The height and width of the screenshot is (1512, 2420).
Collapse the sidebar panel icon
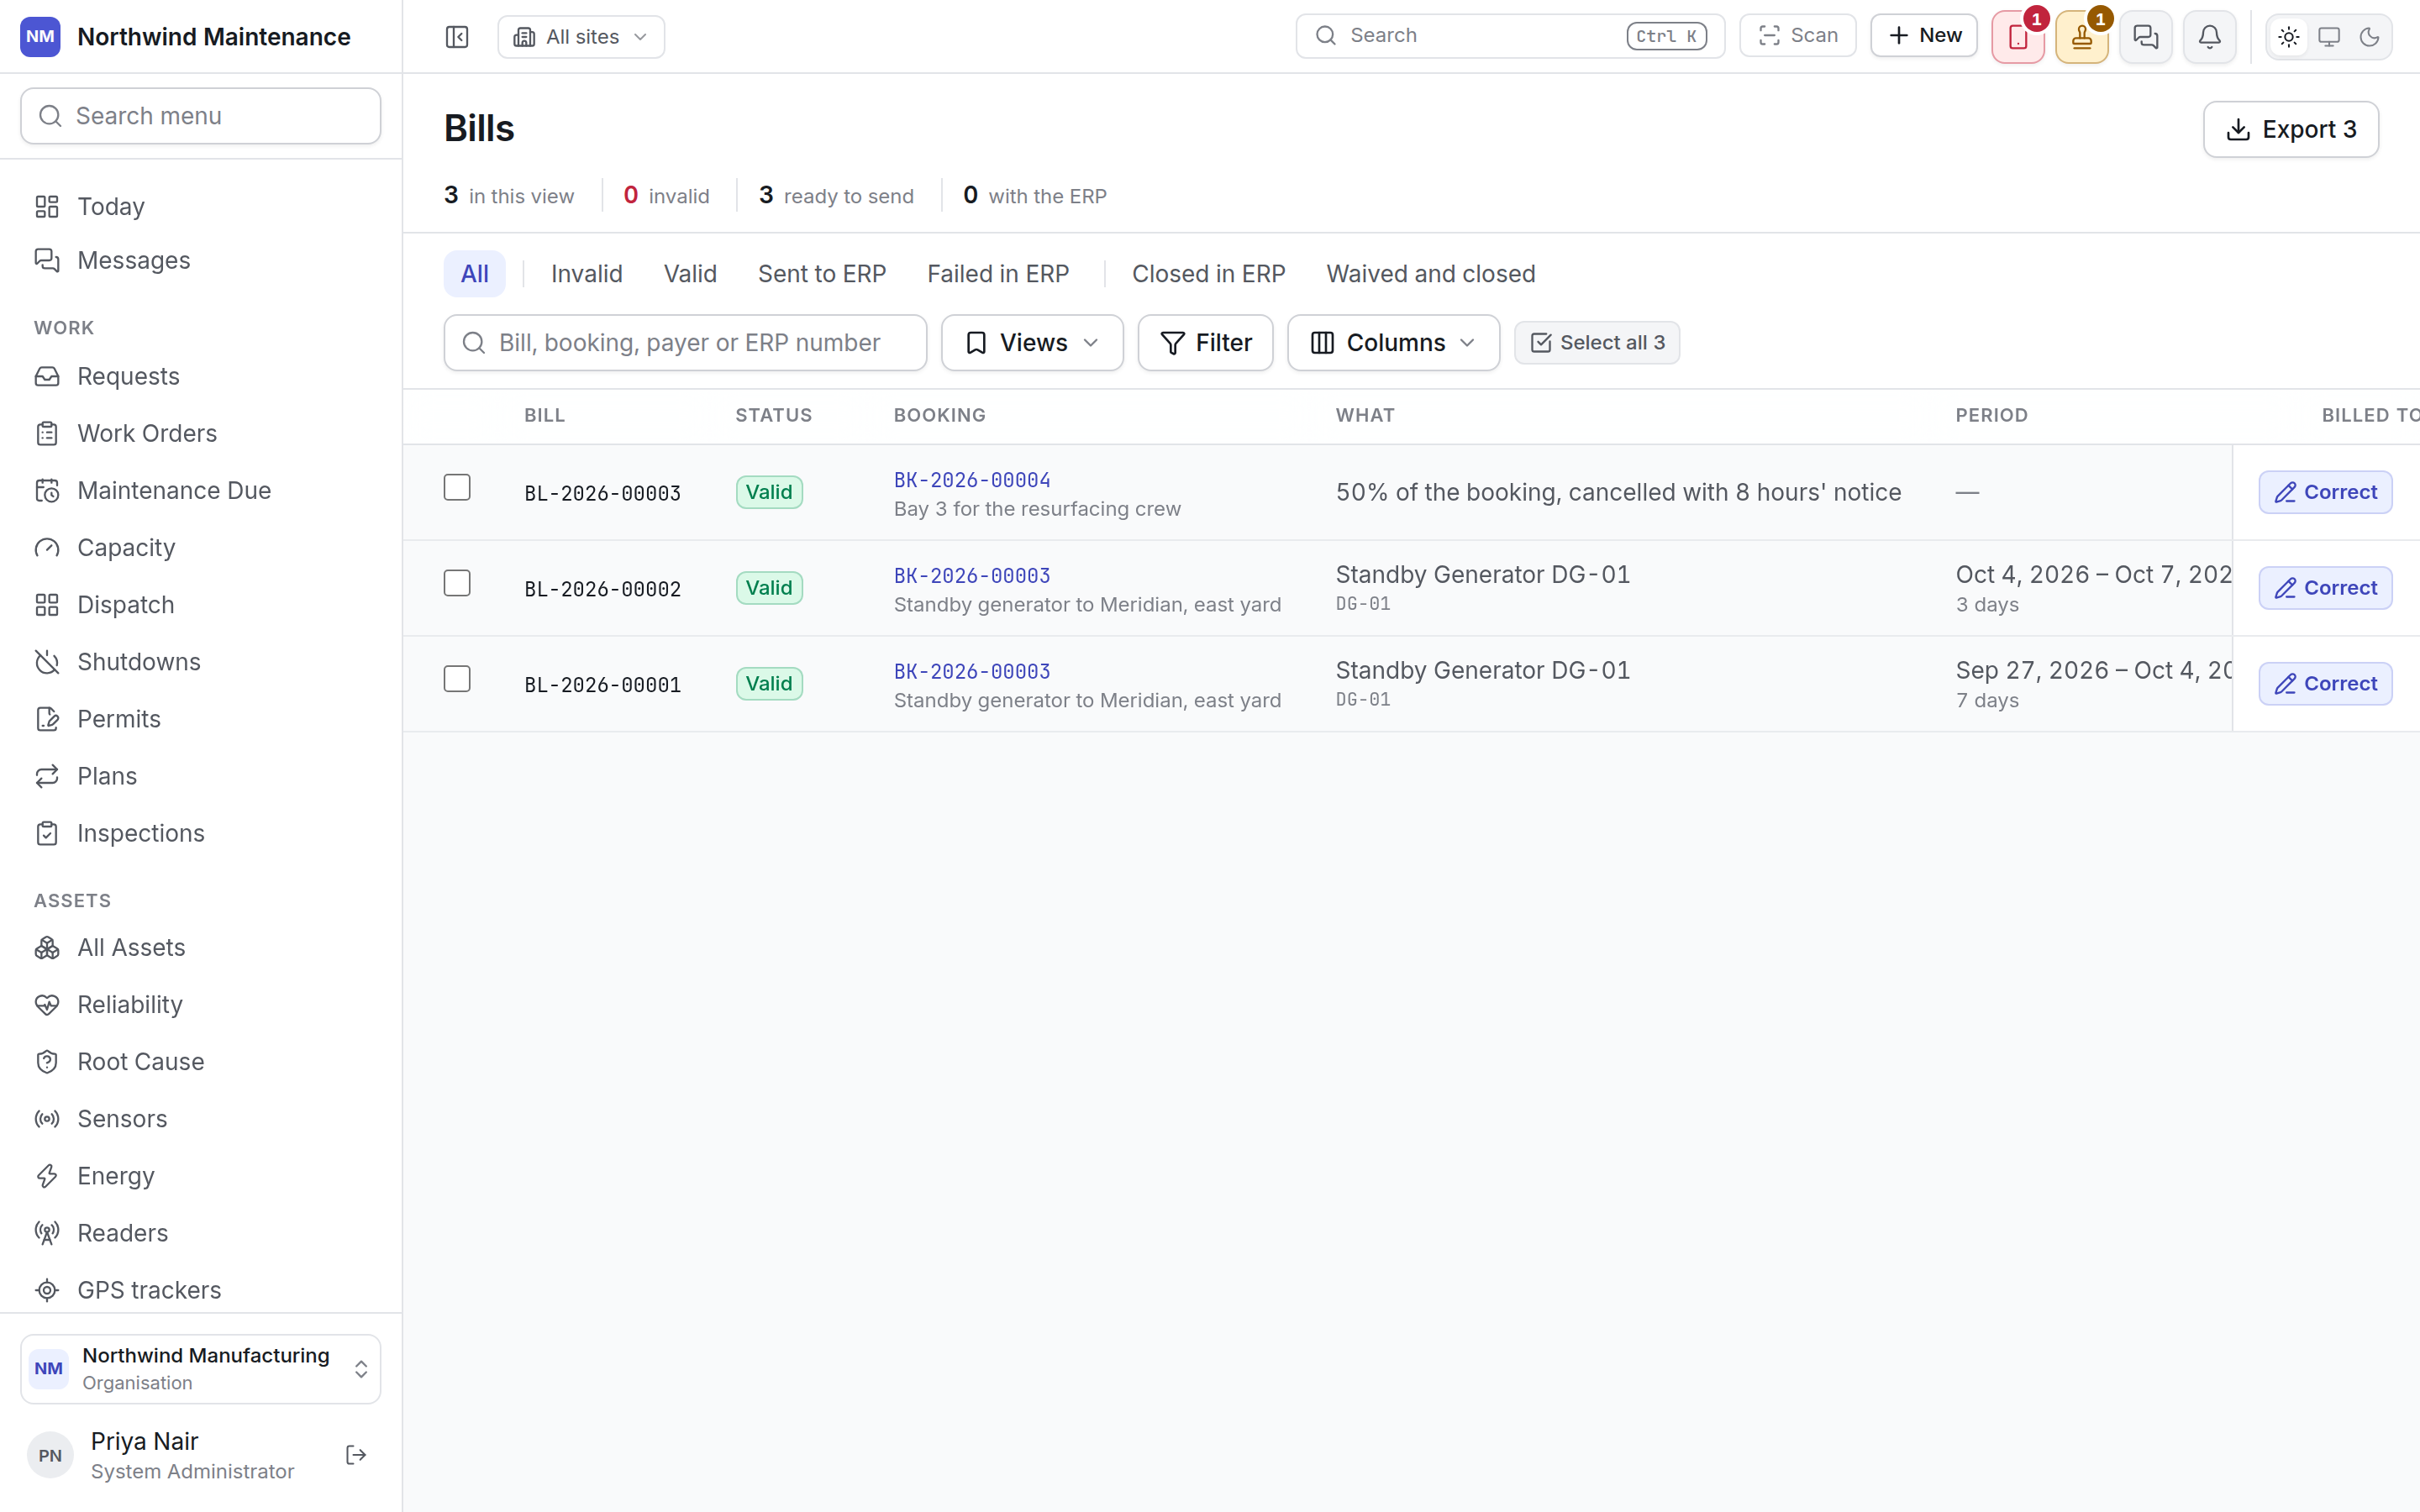coord(457,37)
